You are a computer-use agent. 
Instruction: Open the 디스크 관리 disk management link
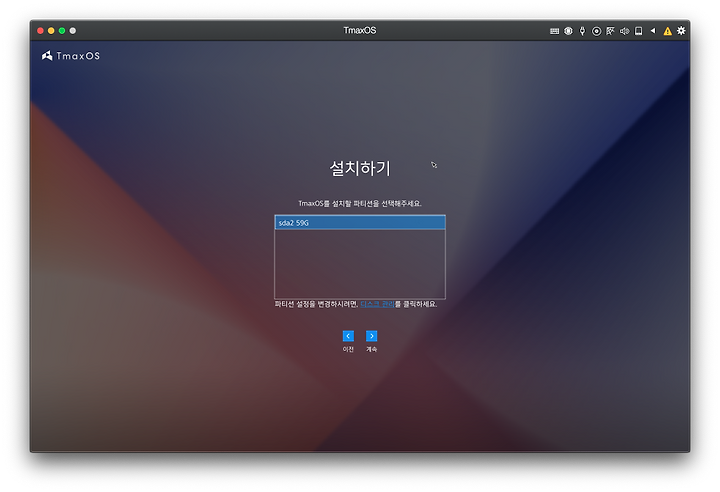pos(377,304)
